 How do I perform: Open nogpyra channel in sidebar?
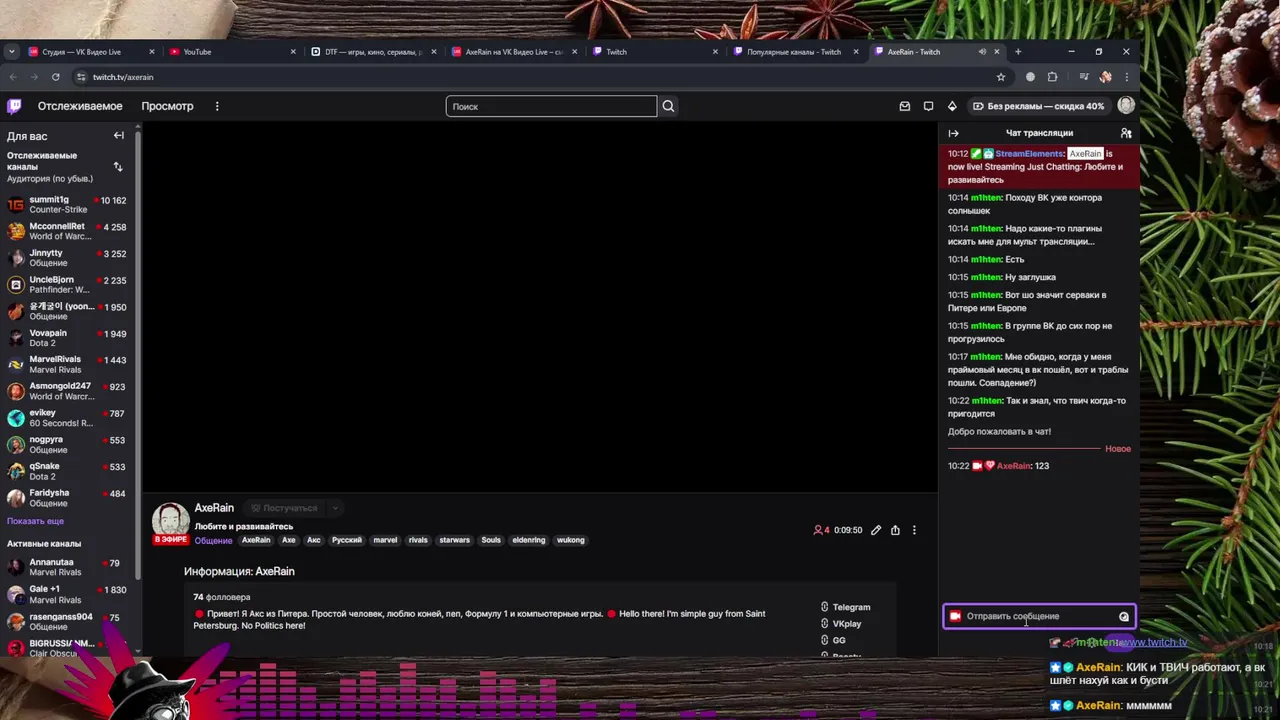pos(67,444)
